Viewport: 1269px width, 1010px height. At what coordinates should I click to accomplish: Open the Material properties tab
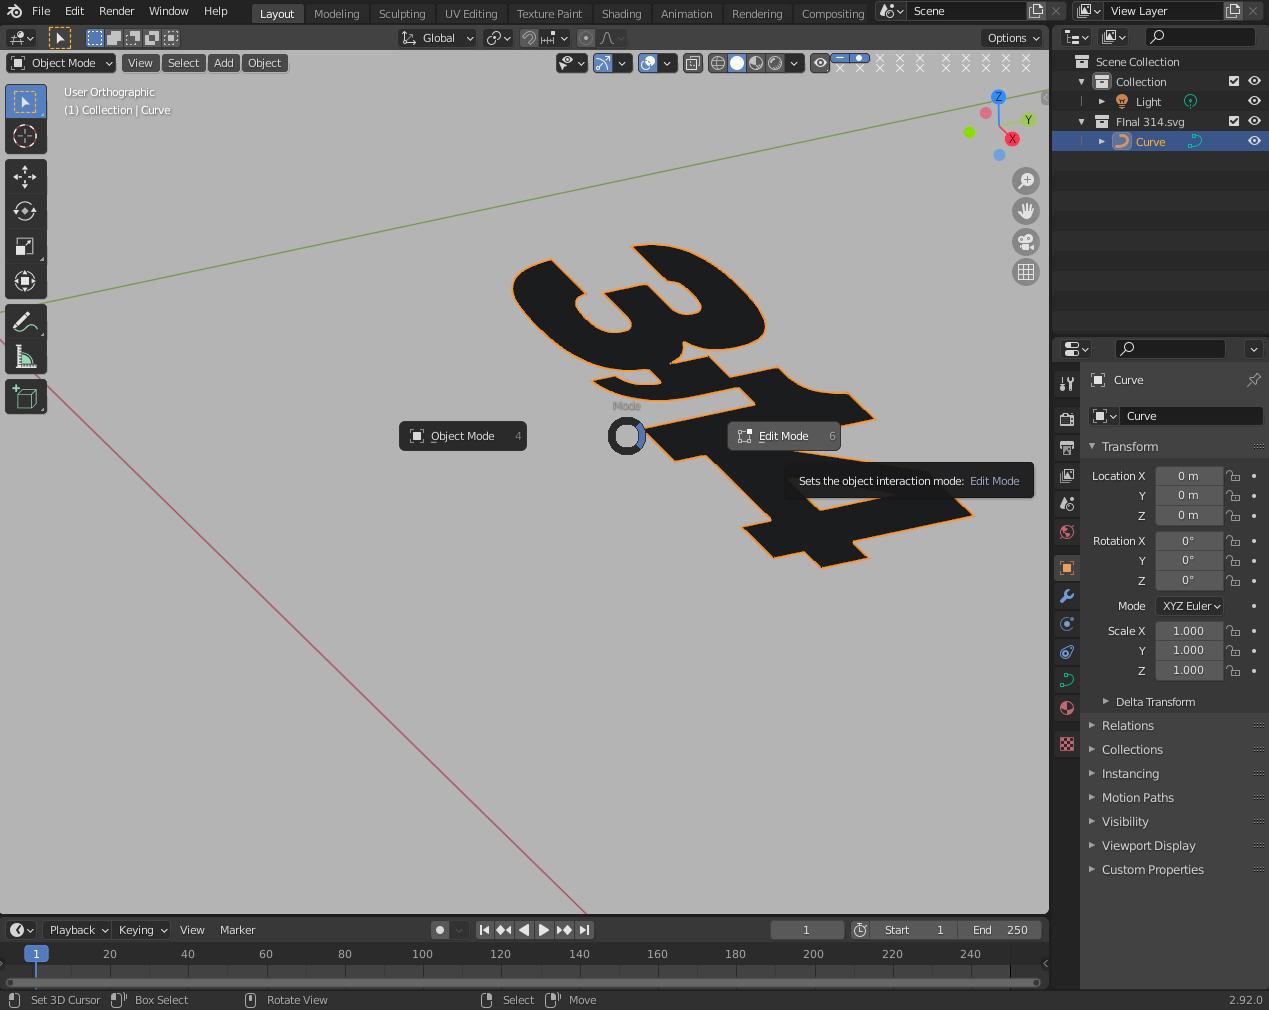[x=1067, y=708]
